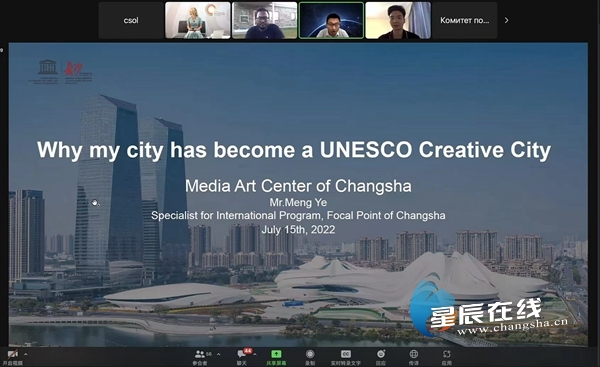Click the 'July 15th, 2022' date text
This screenshot has width=600, height=367.
point(298,230)
